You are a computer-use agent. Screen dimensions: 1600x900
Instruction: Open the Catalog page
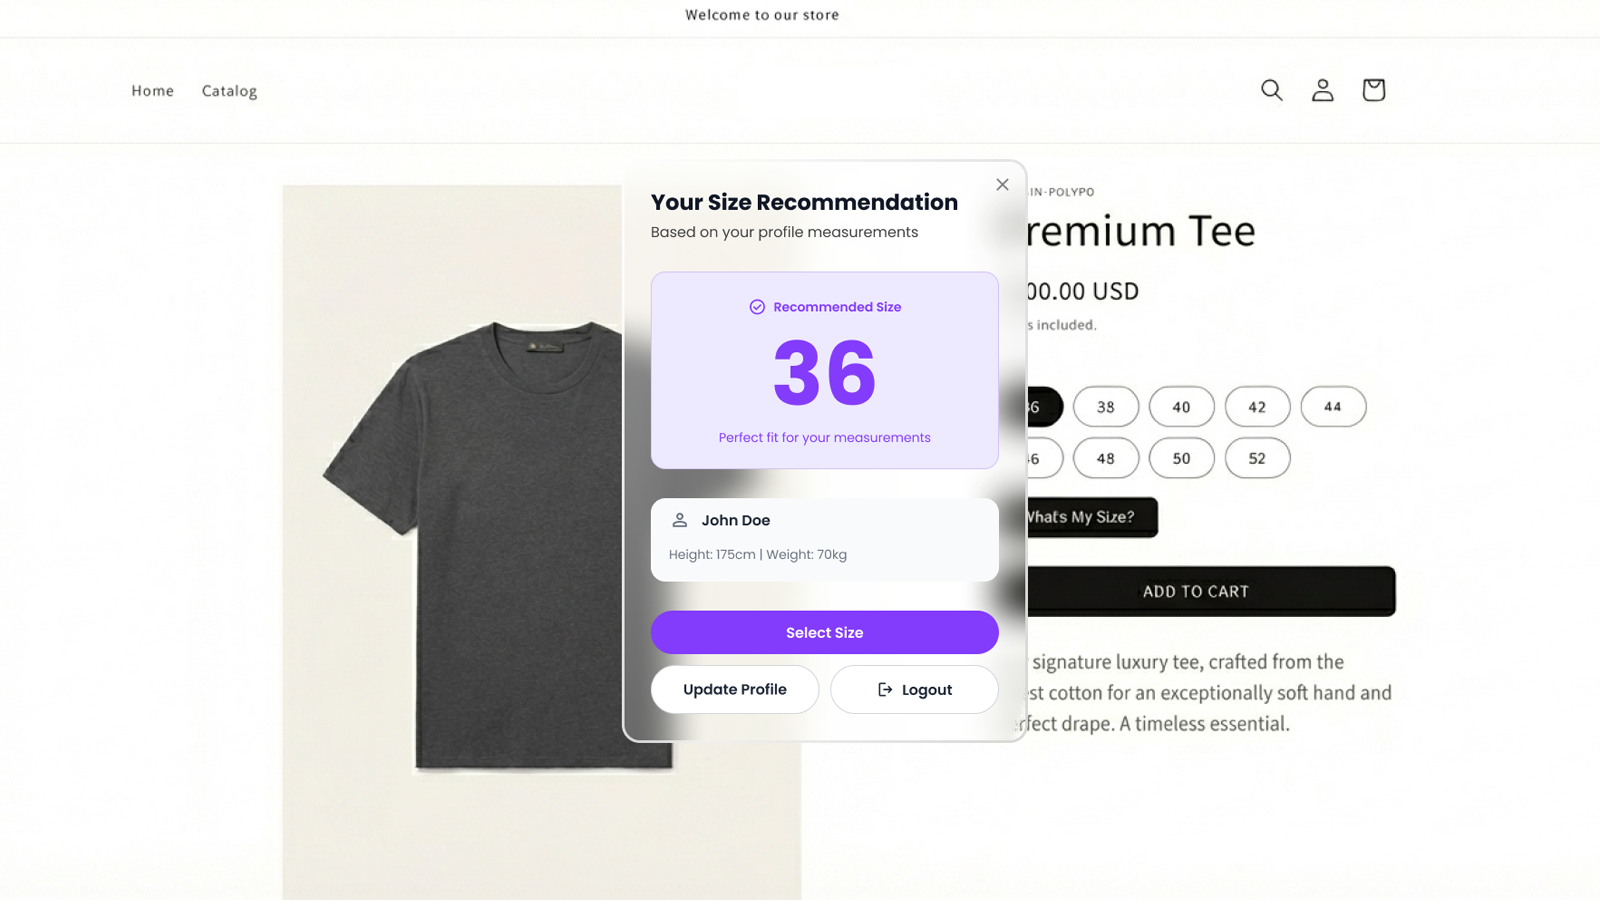click(x=229, y=90)
